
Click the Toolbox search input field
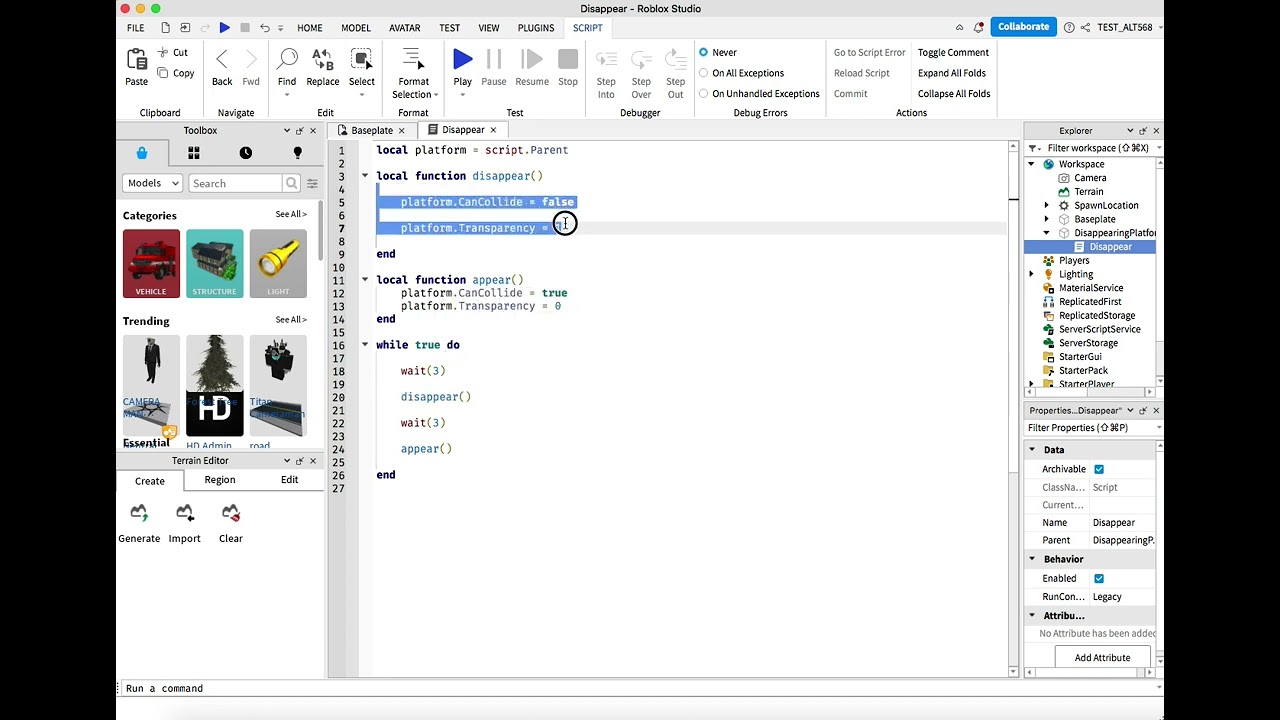(235, 183)
